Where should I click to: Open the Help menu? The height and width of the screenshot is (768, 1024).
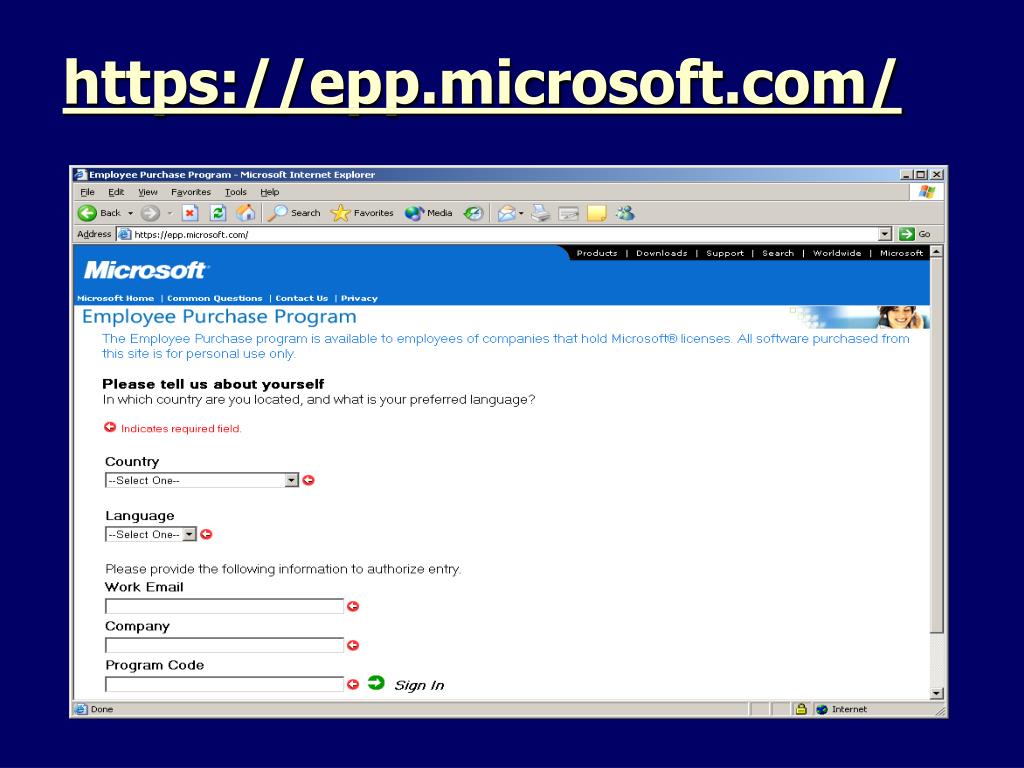[270, 192]
